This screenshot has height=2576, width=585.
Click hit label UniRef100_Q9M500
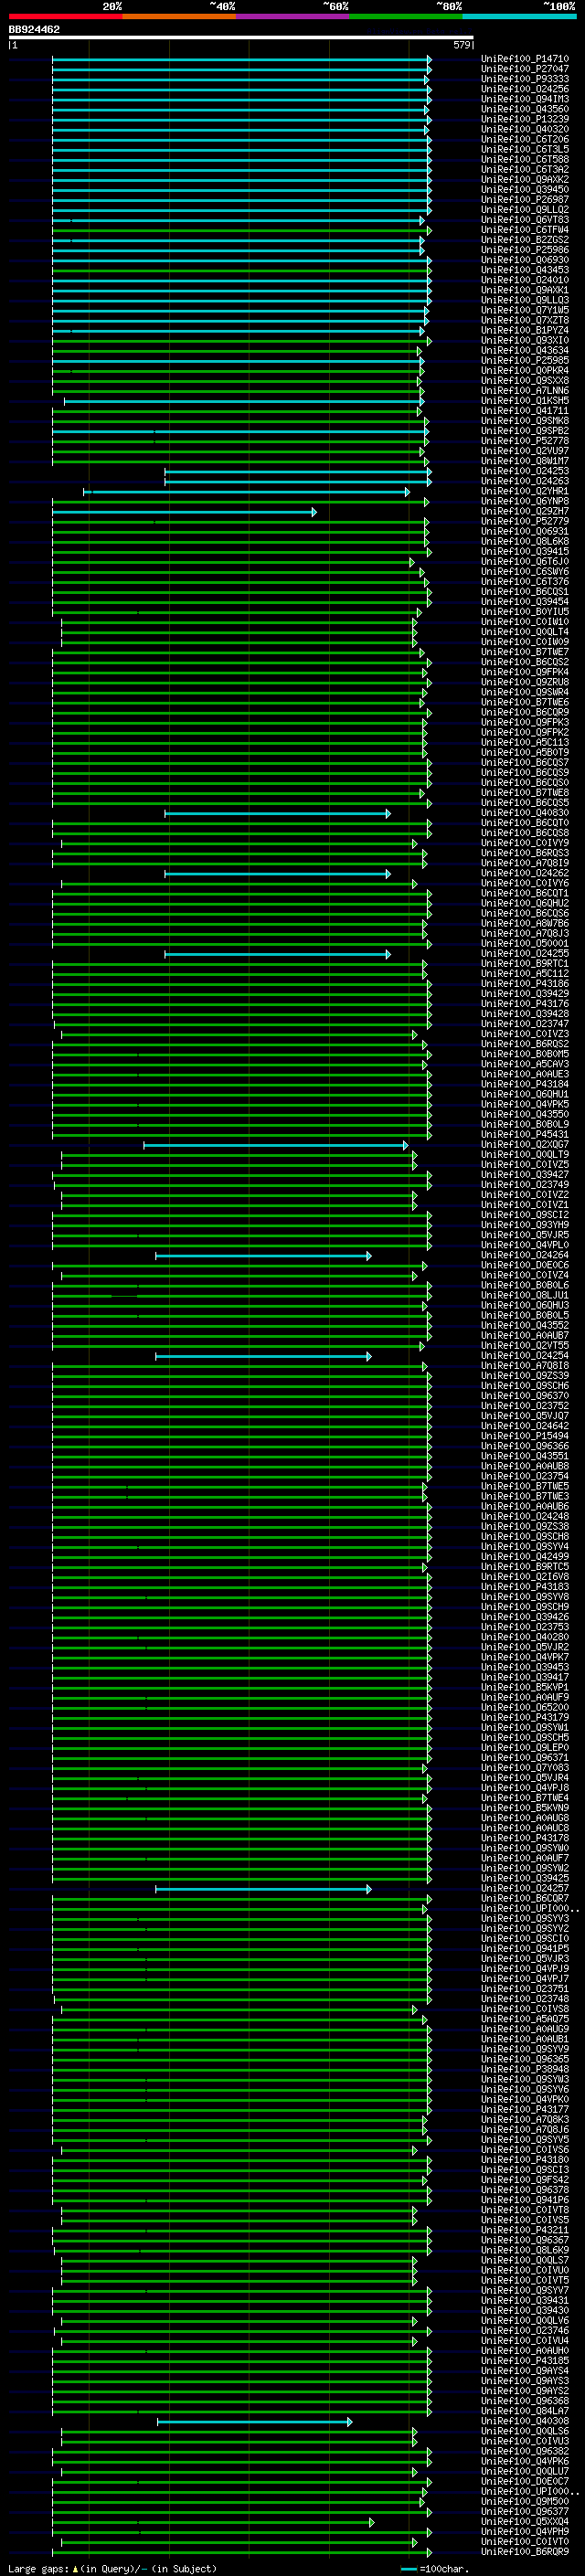tap(524, 2503)
